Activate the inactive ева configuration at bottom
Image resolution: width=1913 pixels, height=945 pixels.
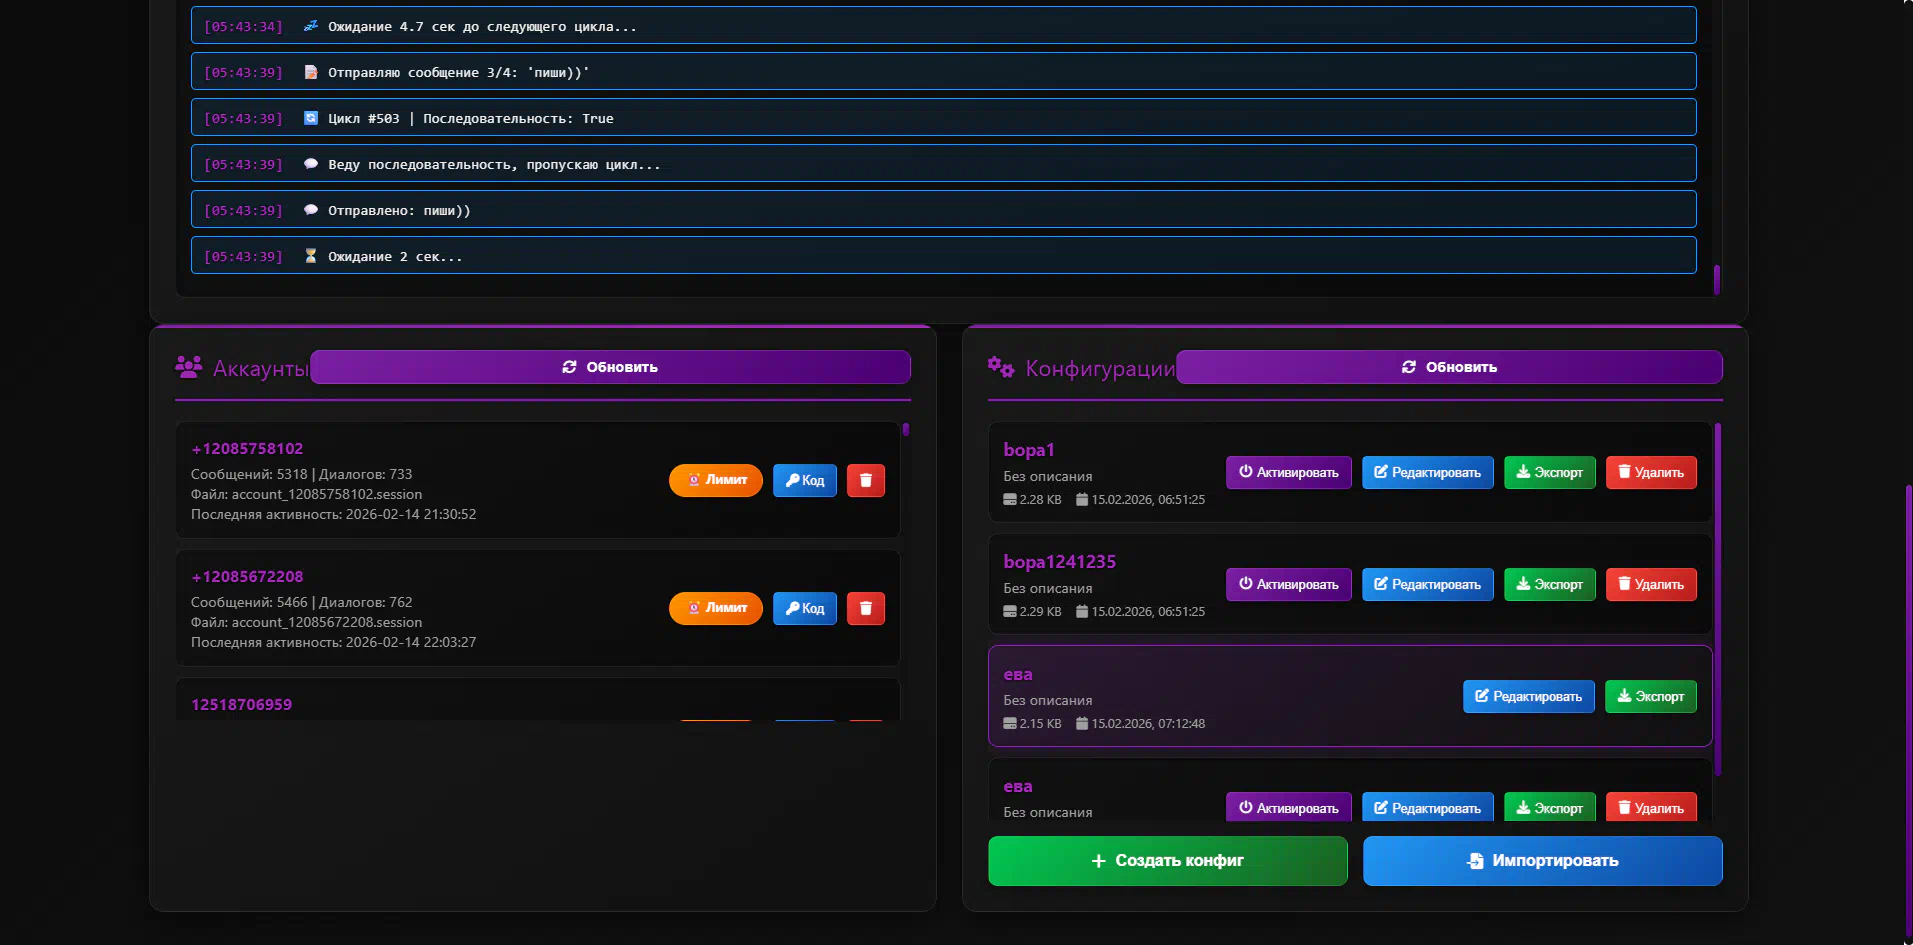tap(1288, 808)
